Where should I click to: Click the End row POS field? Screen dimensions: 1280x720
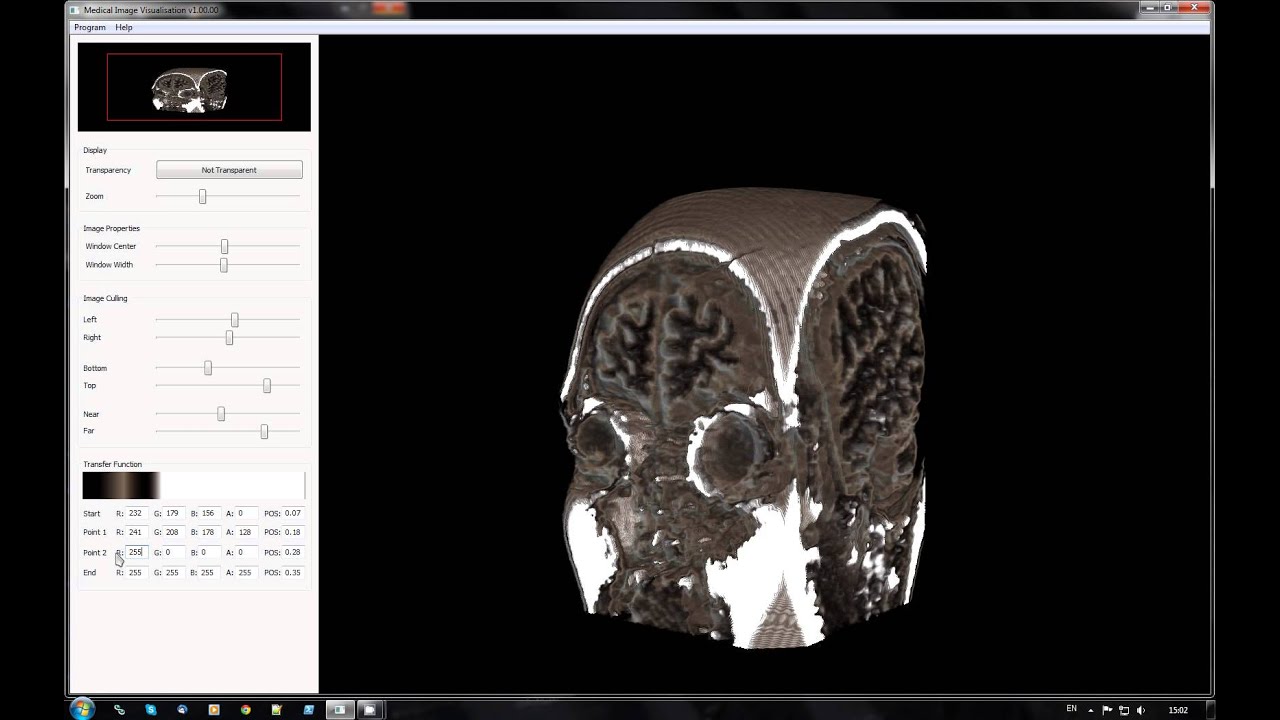[293, 572]
